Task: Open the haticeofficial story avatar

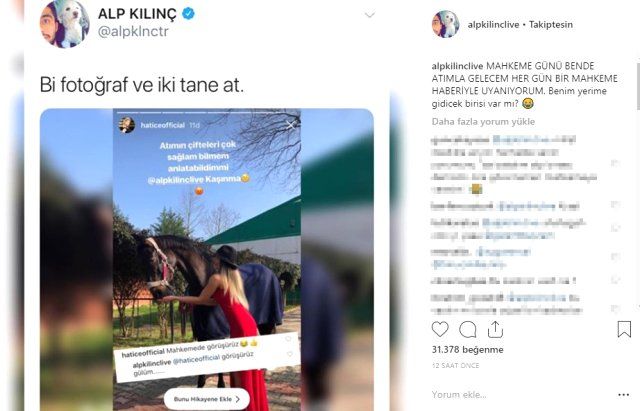Action: coord(127,125)
